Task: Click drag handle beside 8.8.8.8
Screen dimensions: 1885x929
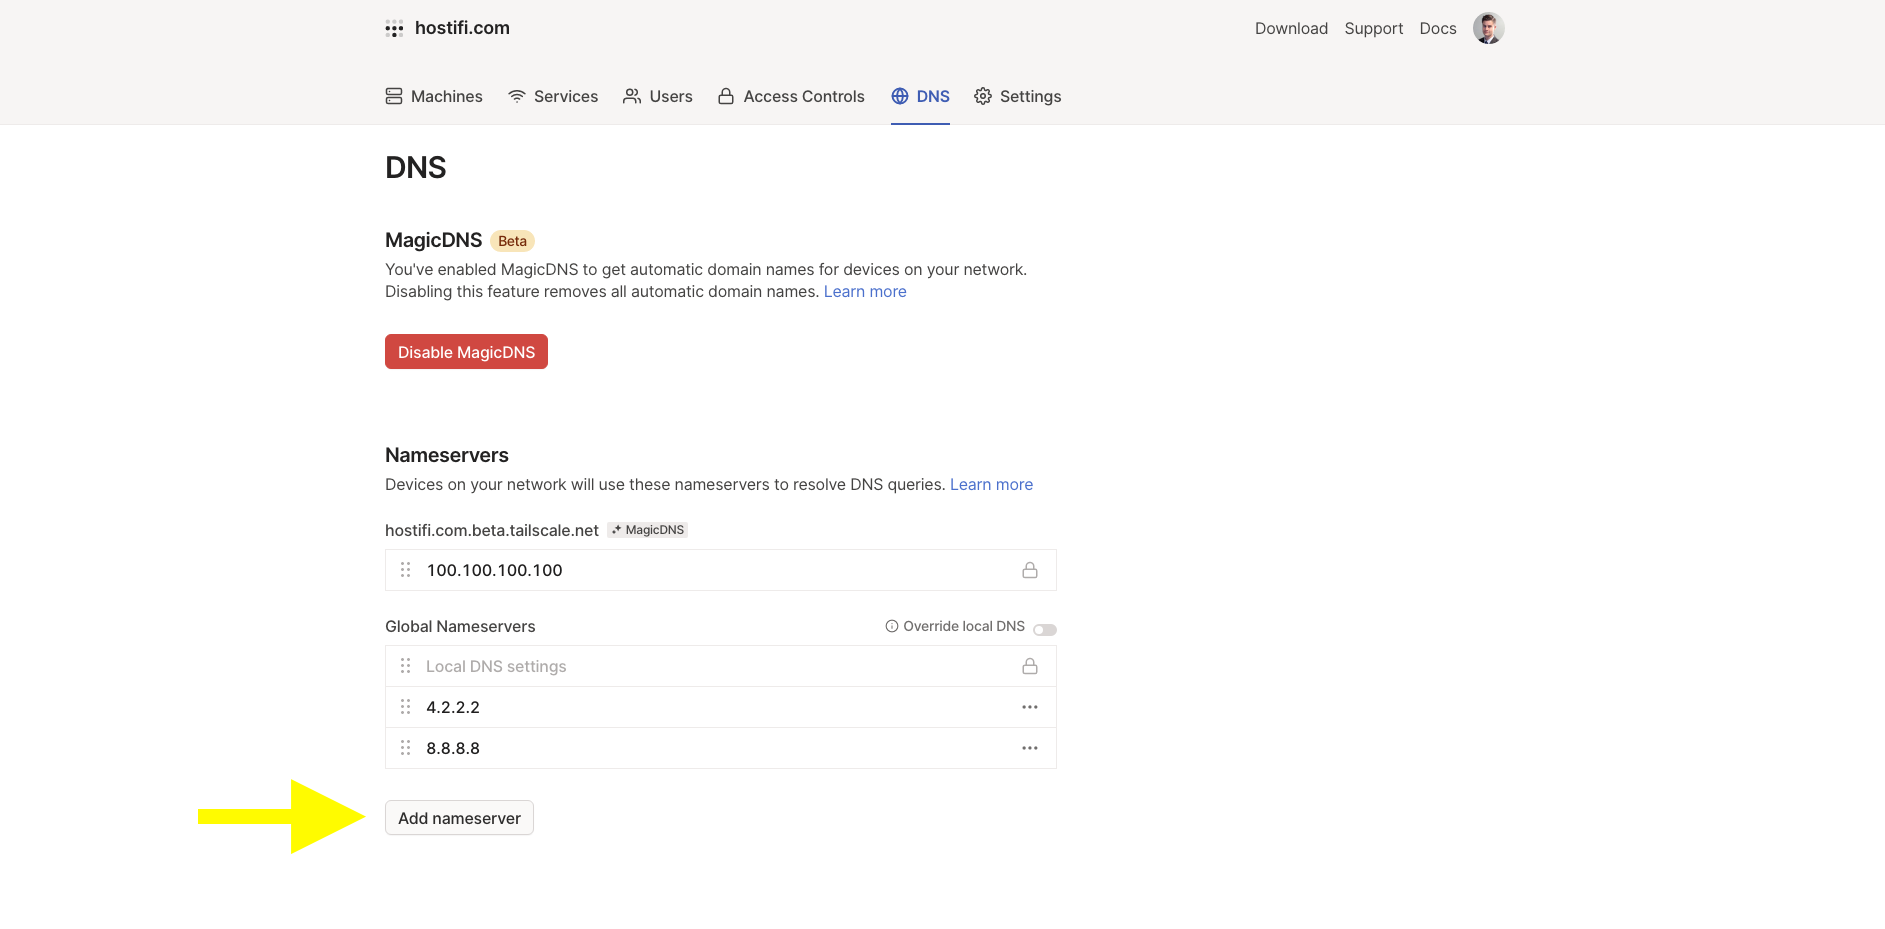Action: tap(406, 748)
